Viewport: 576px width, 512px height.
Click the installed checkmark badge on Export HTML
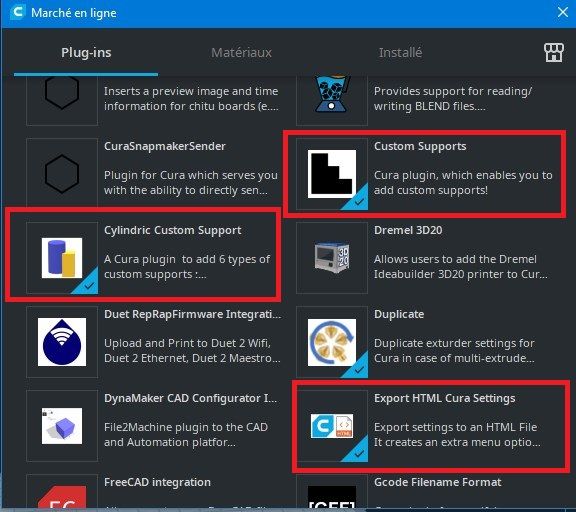(358, 453)
